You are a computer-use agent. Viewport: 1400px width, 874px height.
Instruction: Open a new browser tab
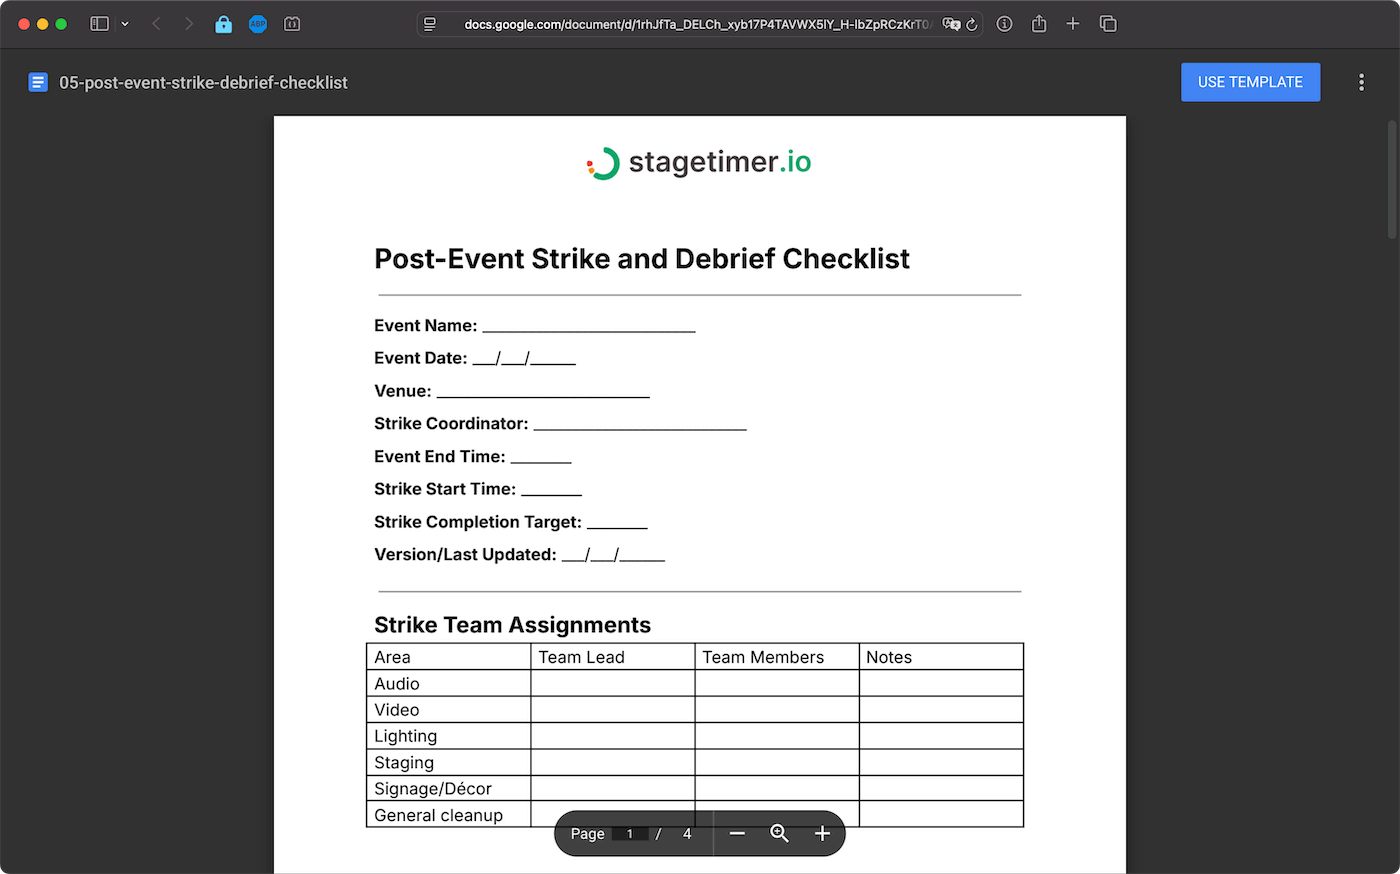point(1072,23)
